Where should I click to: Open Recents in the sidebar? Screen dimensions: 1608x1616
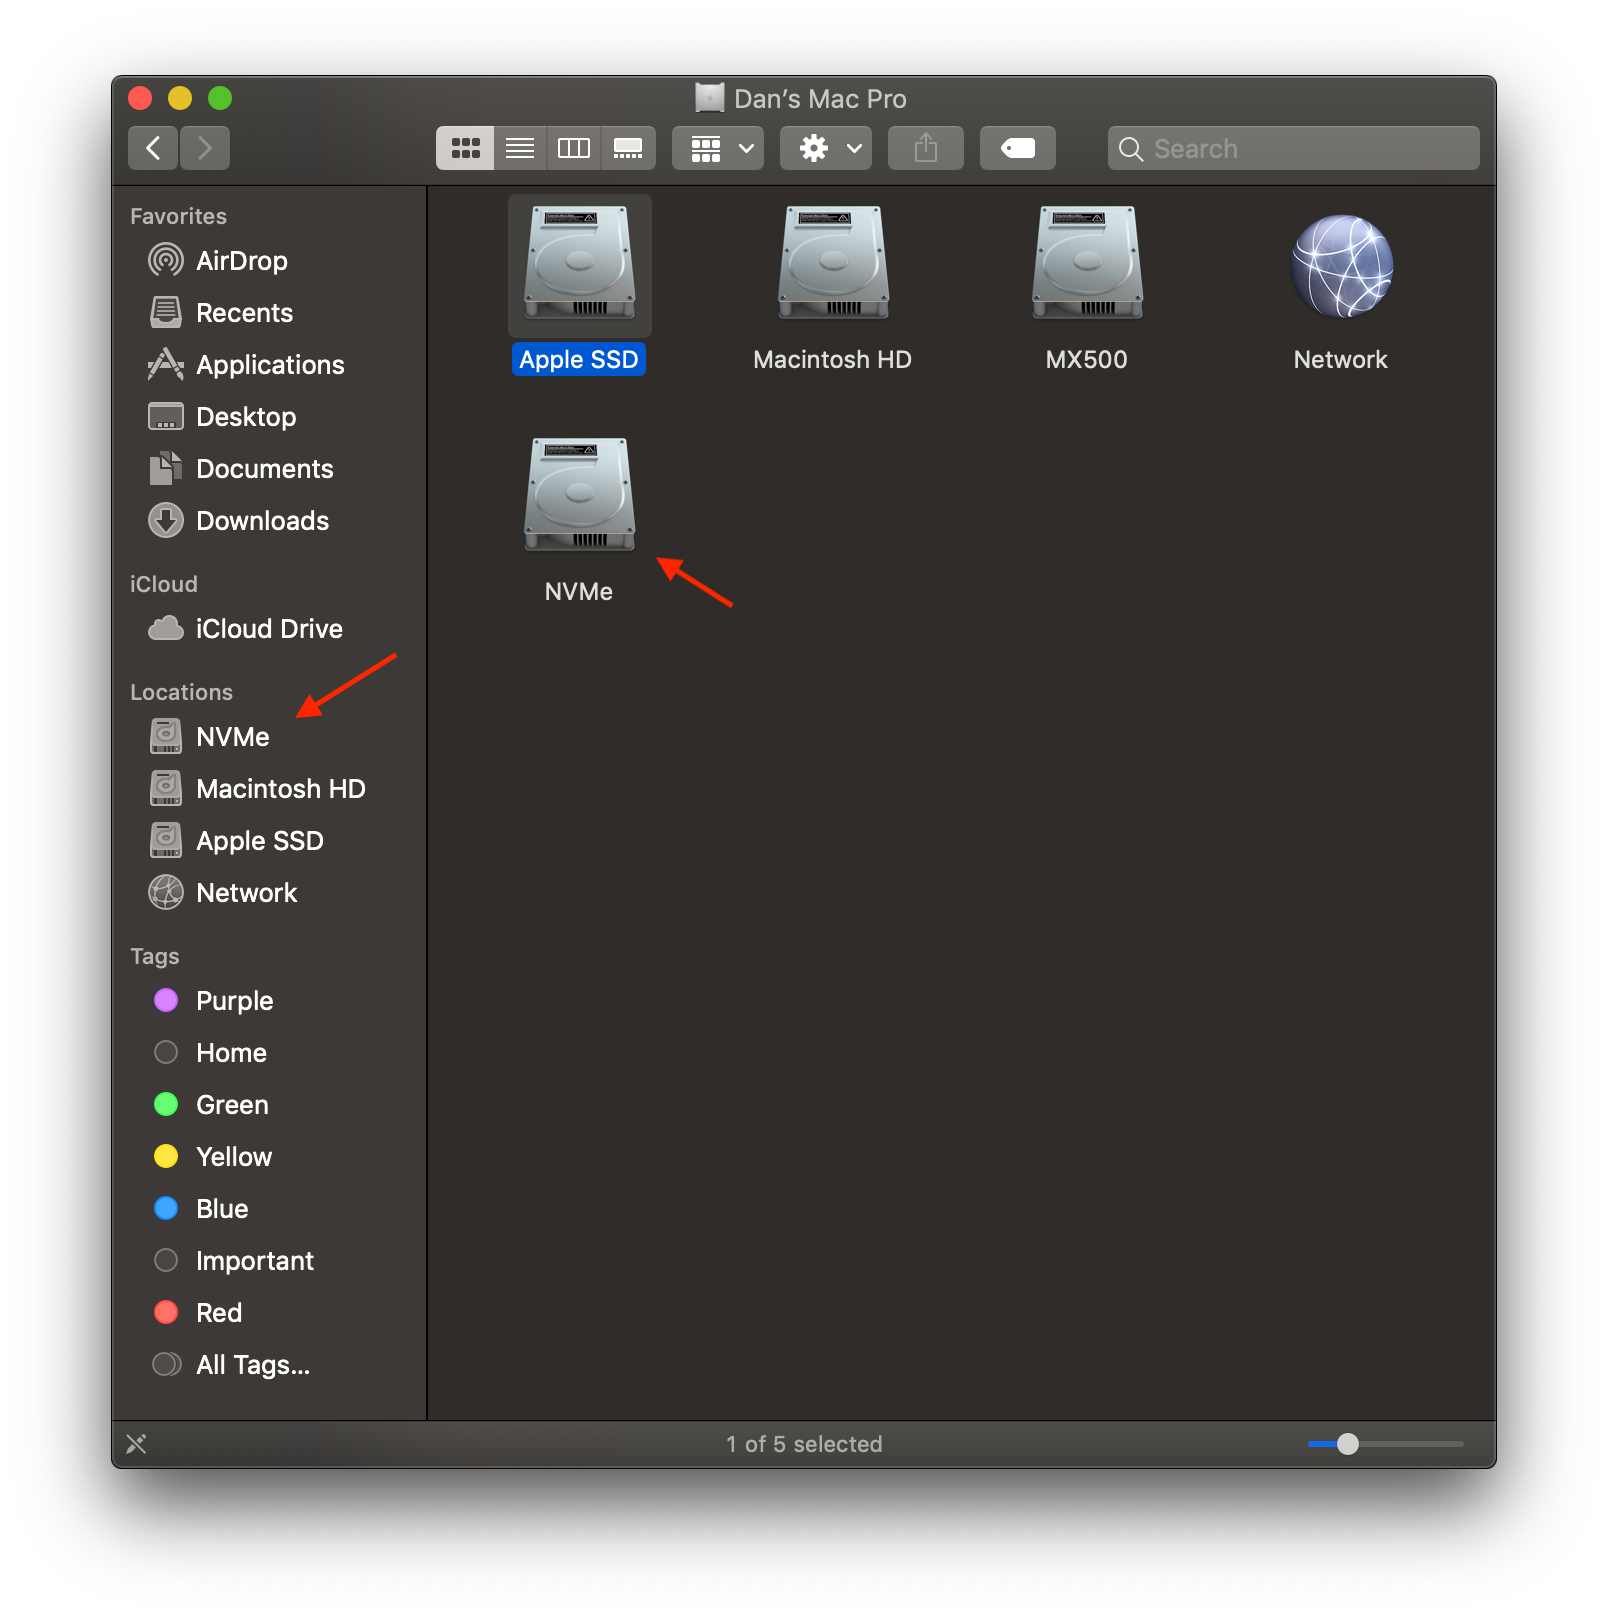pos(270,313)
